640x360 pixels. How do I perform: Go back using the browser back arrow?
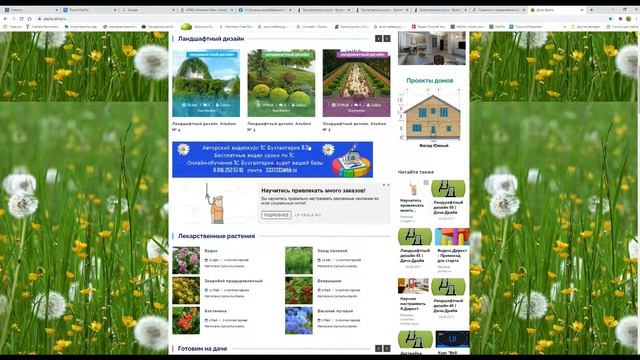[5, 19]
